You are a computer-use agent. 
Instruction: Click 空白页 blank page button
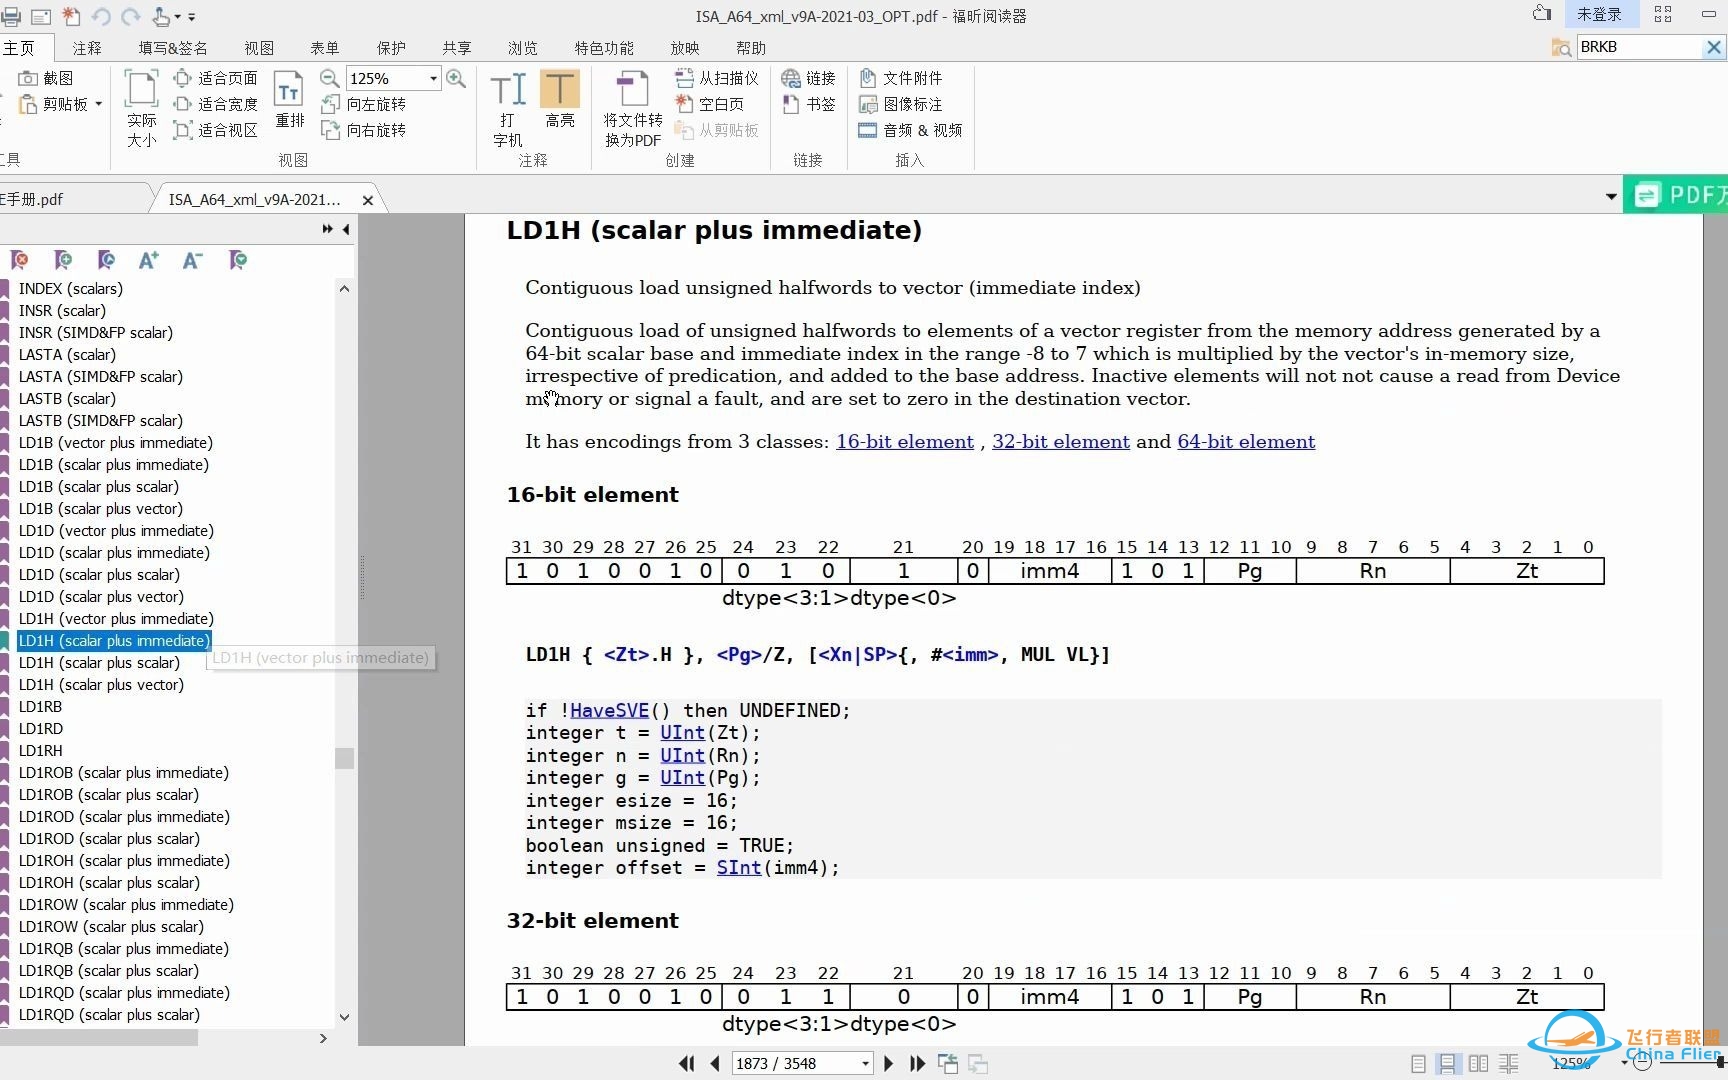[x=710, y=104]
